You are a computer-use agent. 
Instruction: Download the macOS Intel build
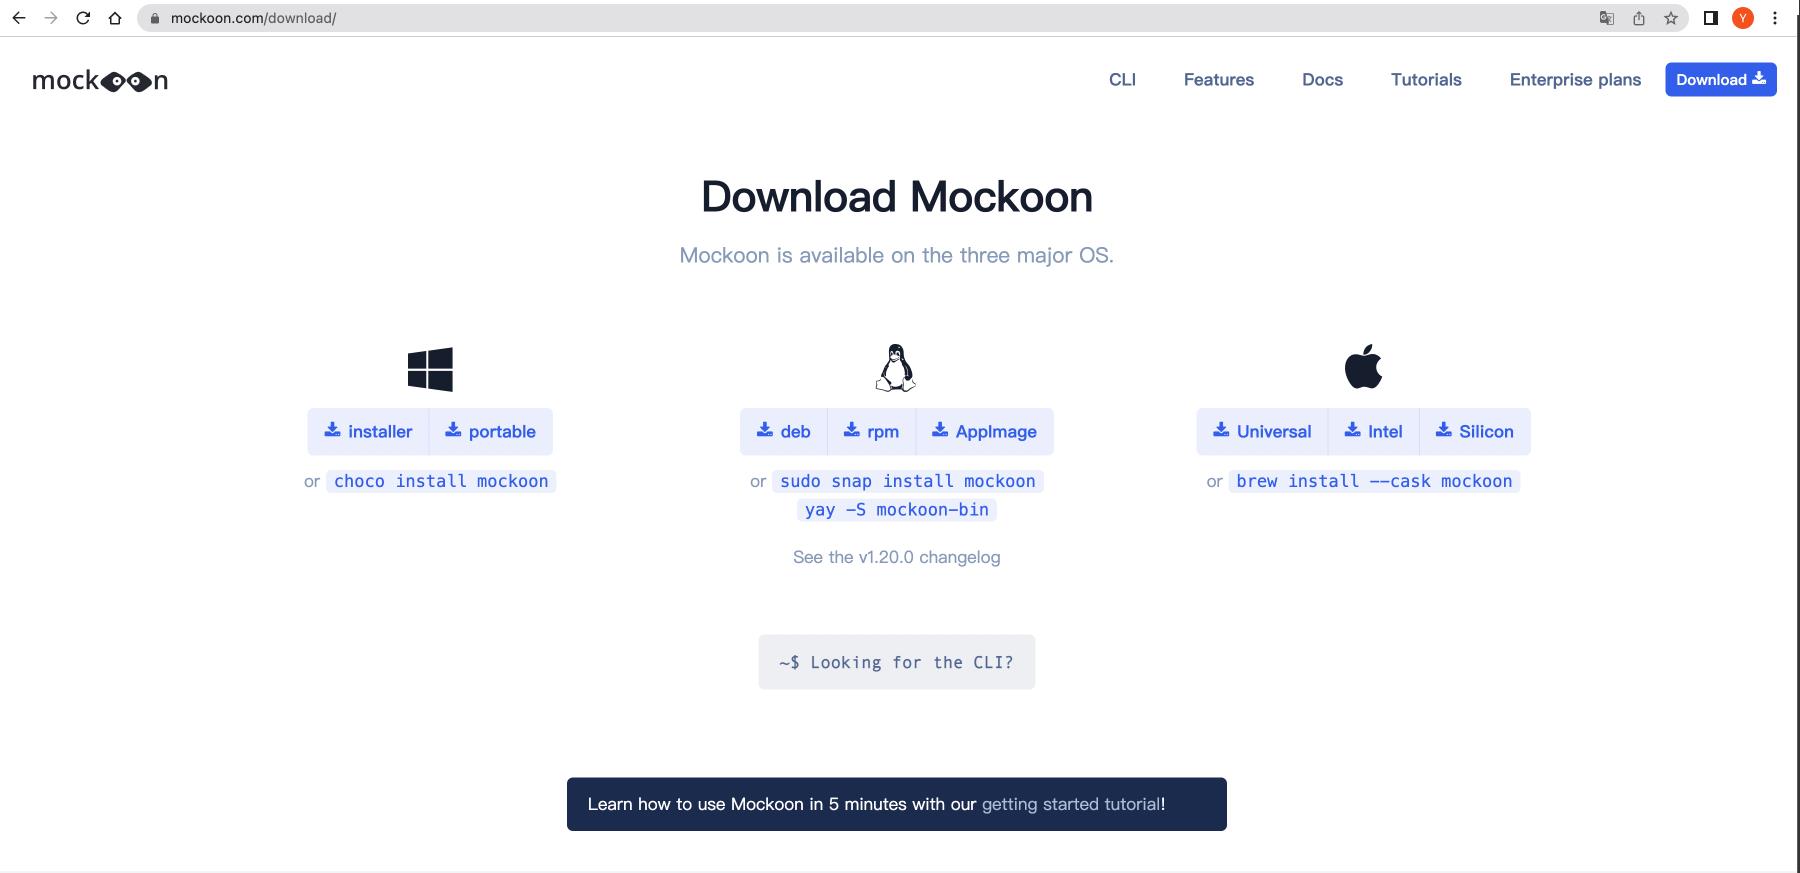tap(1374, 432)
